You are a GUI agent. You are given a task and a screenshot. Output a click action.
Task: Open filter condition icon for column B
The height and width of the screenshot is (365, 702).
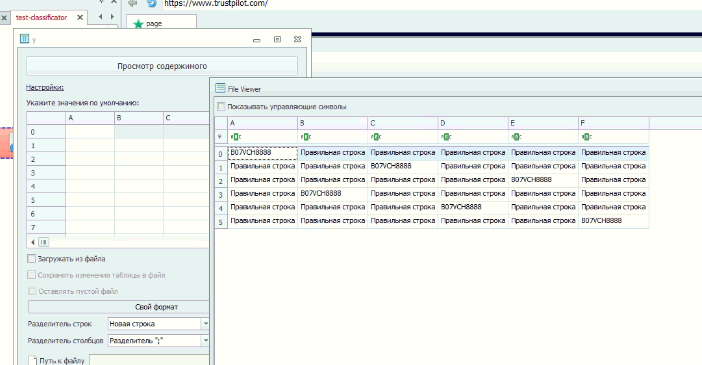tap(306, 137)
